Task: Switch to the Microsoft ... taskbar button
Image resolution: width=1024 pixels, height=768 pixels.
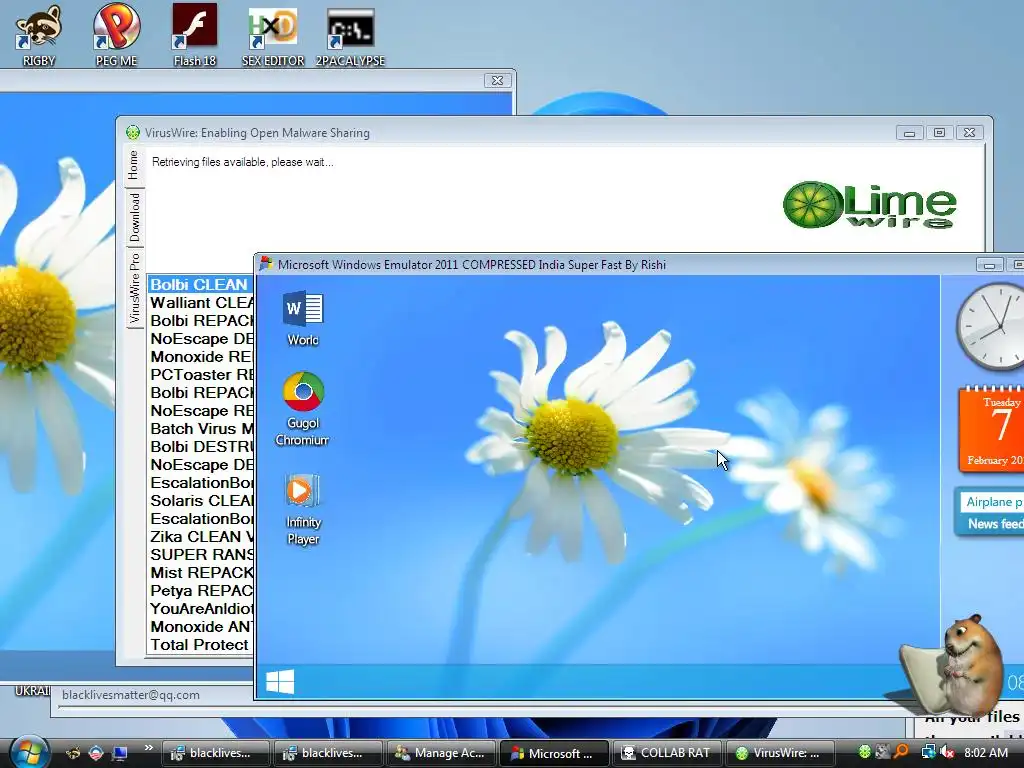Action: coord(553,753)
